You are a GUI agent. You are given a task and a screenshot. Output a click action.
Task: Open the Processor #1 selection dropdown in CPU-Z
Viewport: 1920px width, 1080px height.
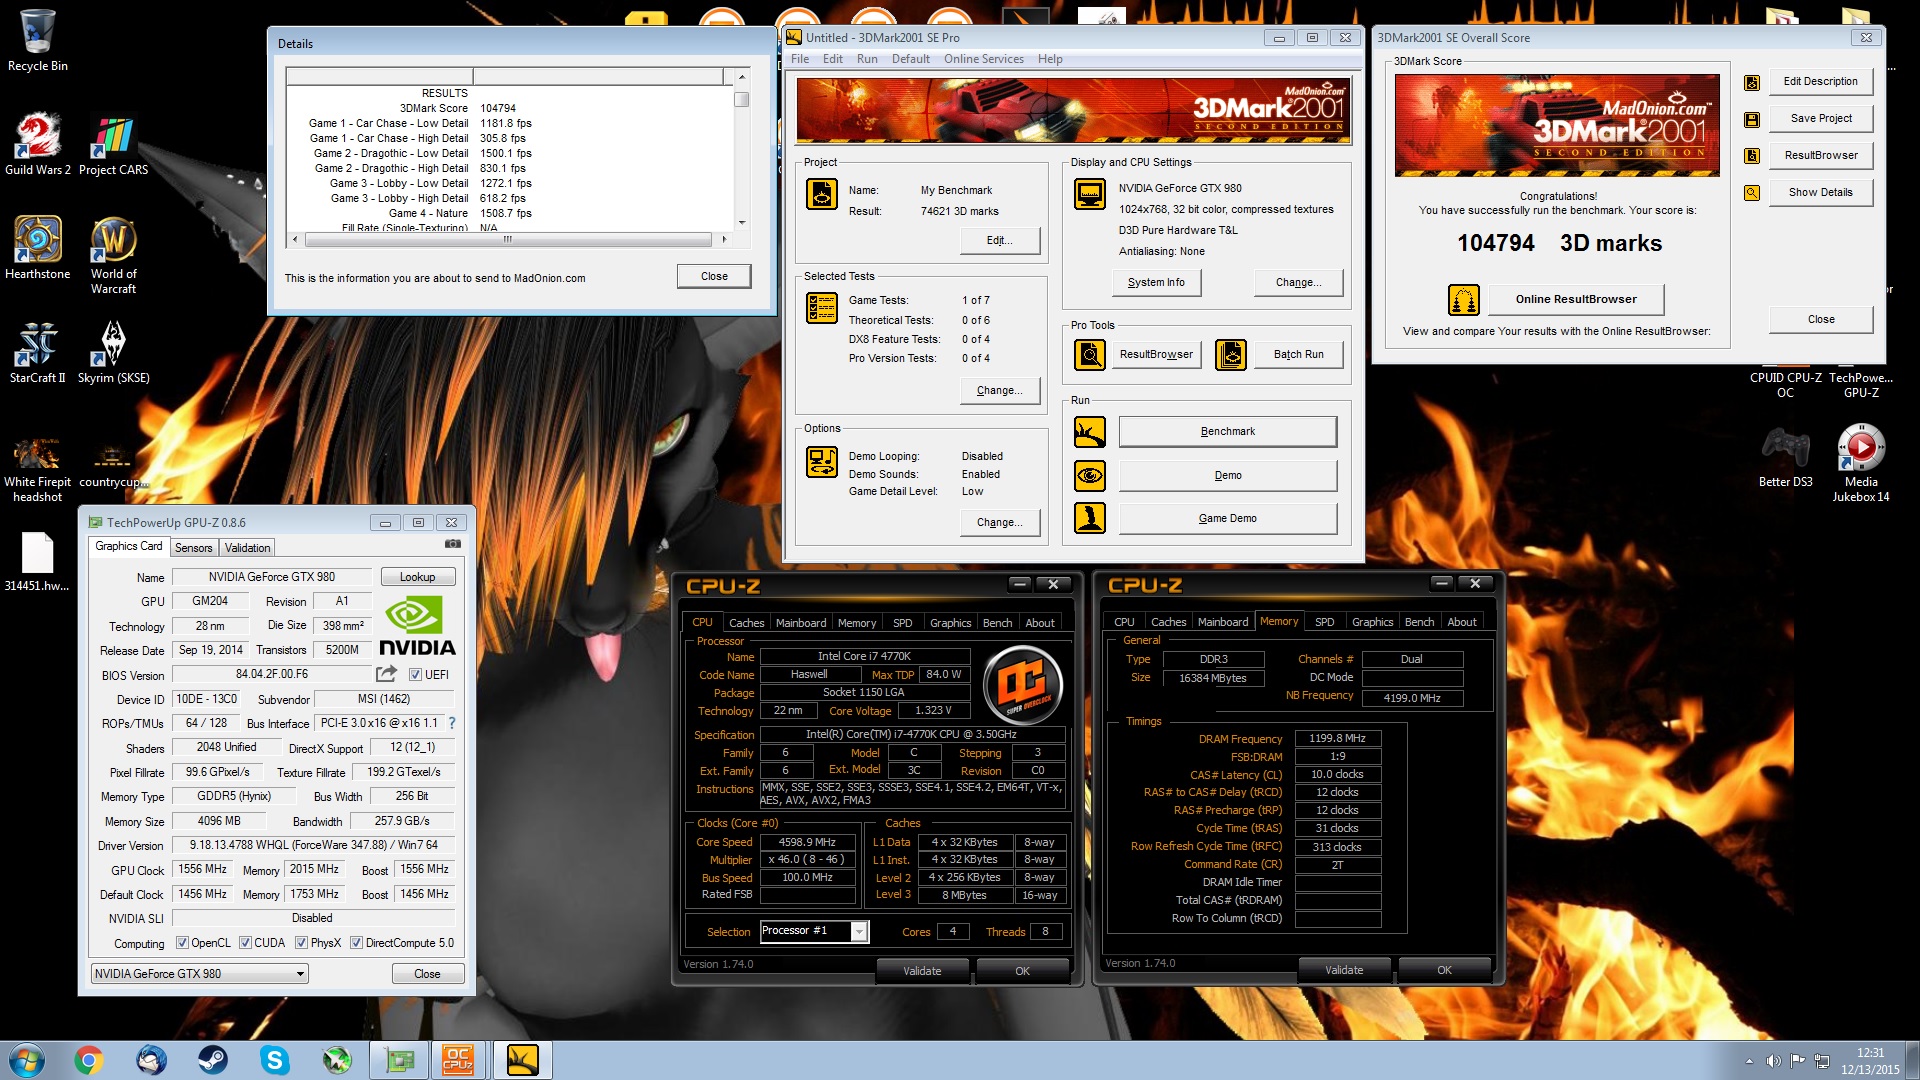coord(814,931)
